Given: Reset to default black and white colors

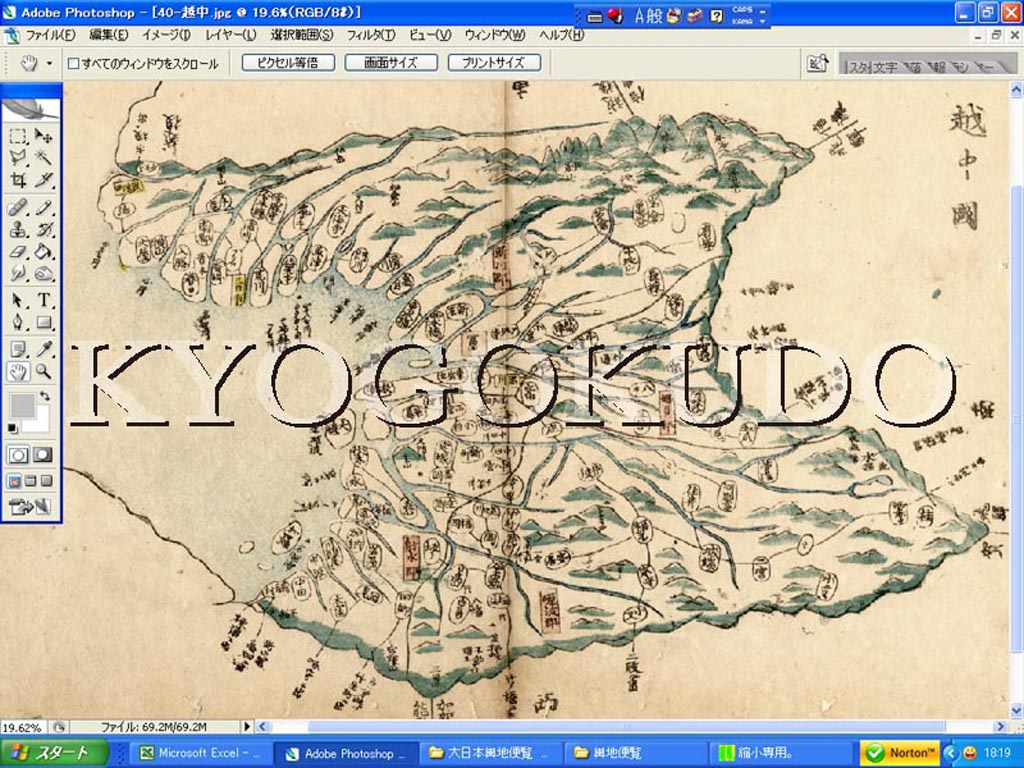Looking at the screenshot, I should [x=12, y=428].
